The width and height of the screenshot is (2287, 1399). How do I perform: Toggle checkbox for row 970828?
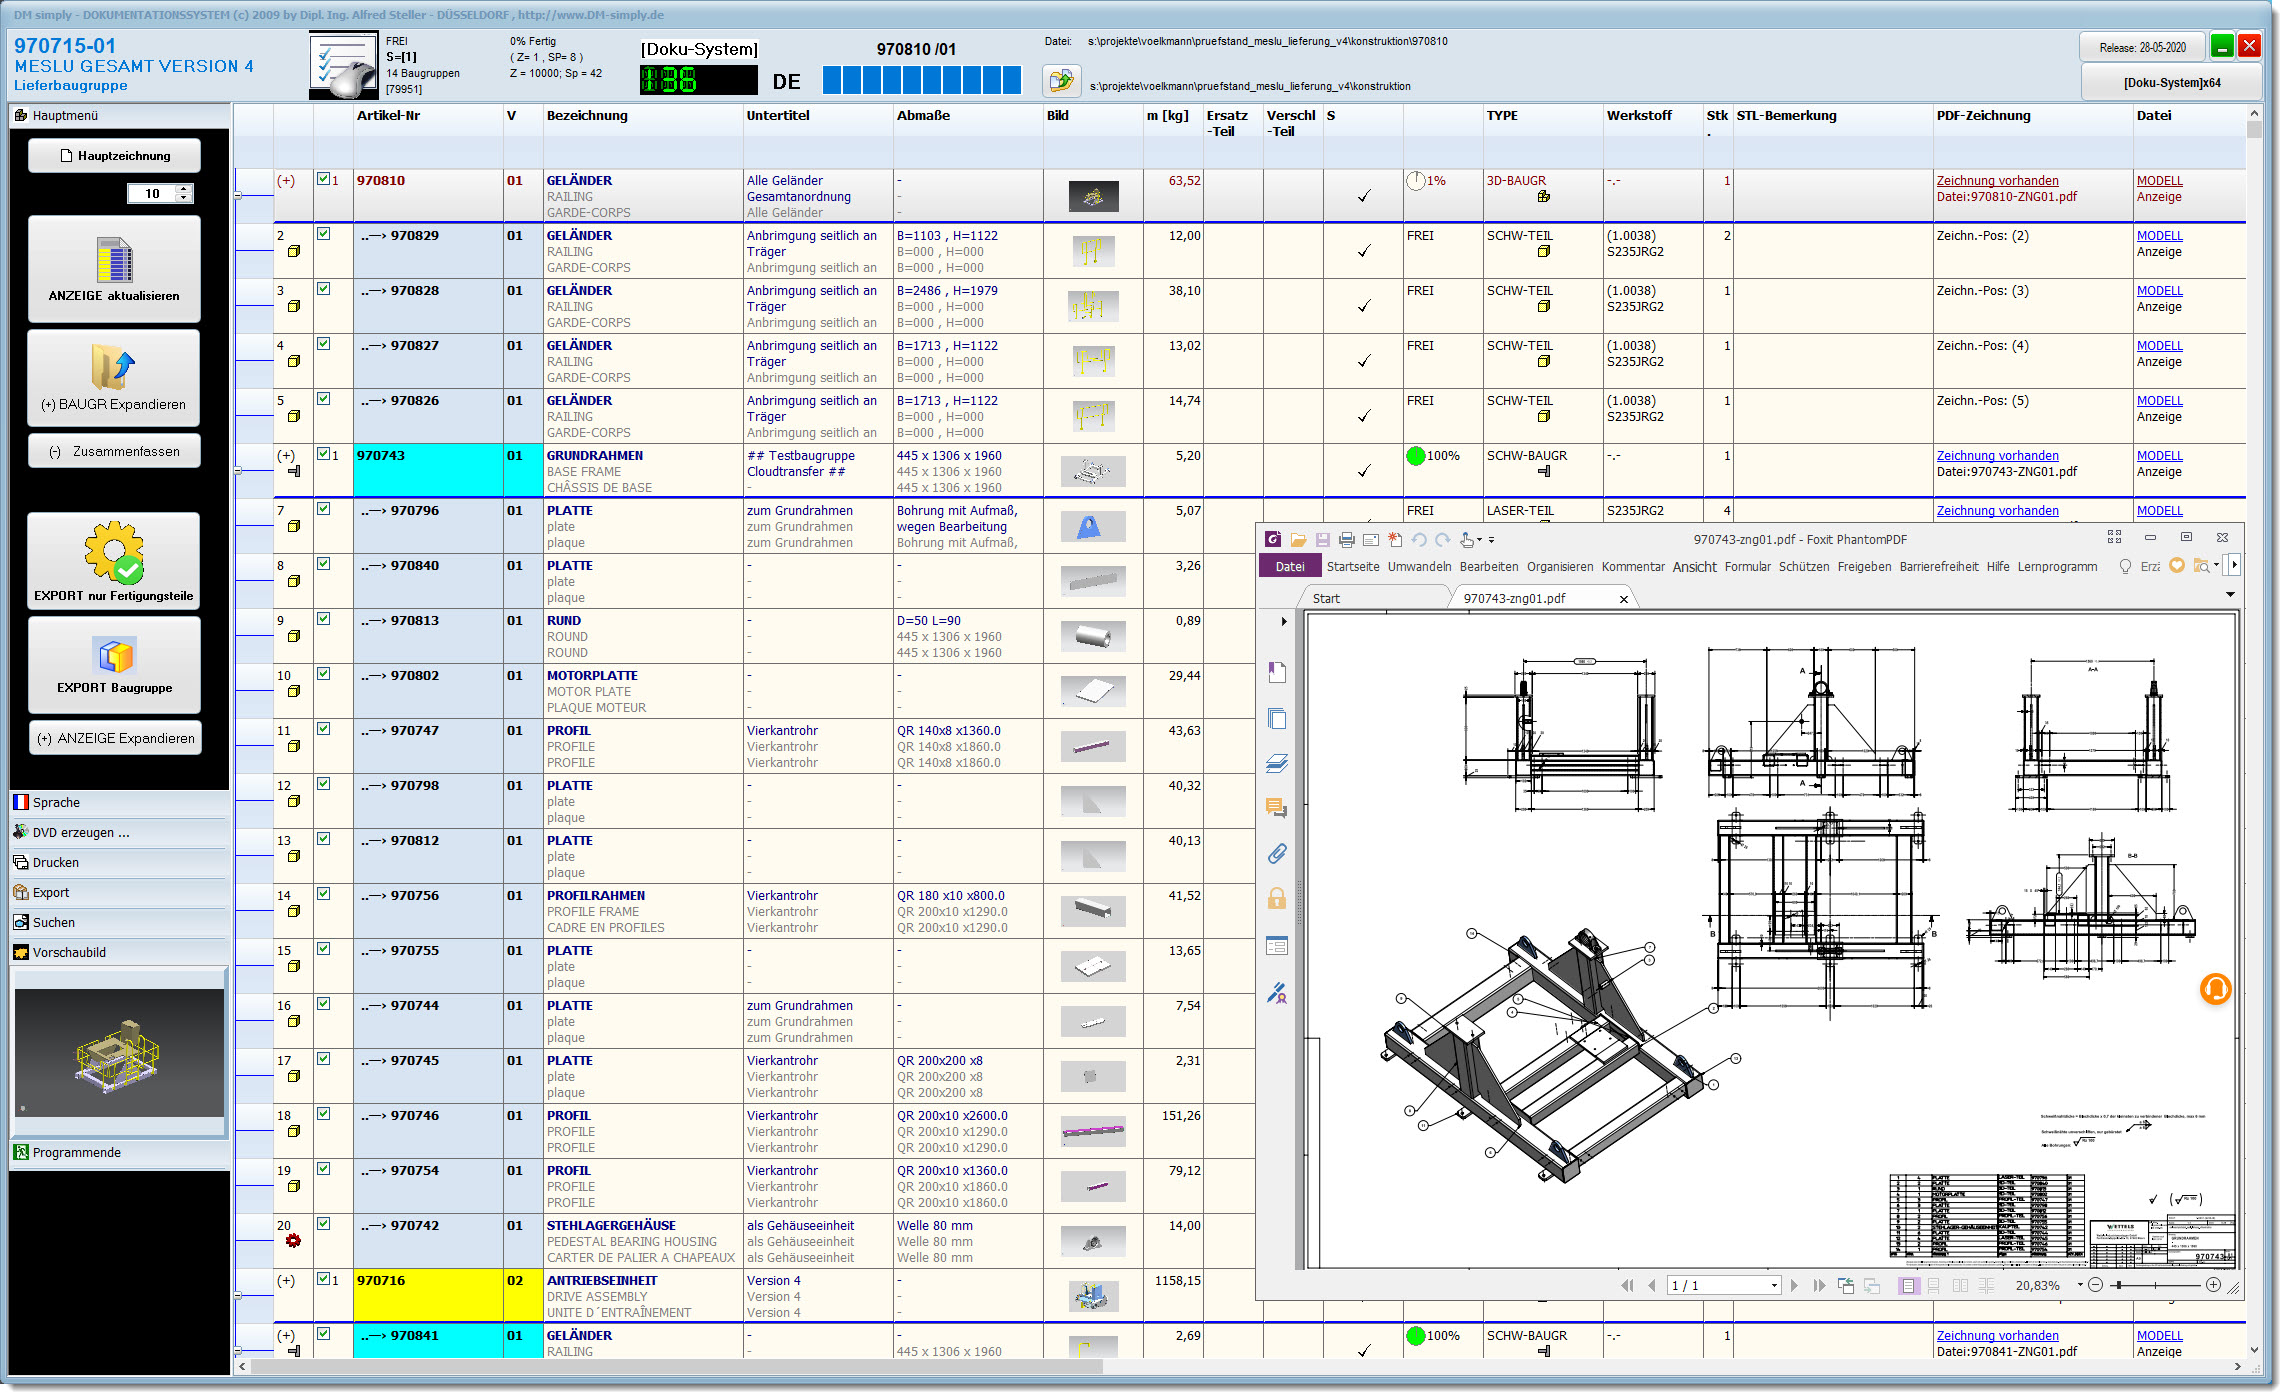click(x=324, y=289)
